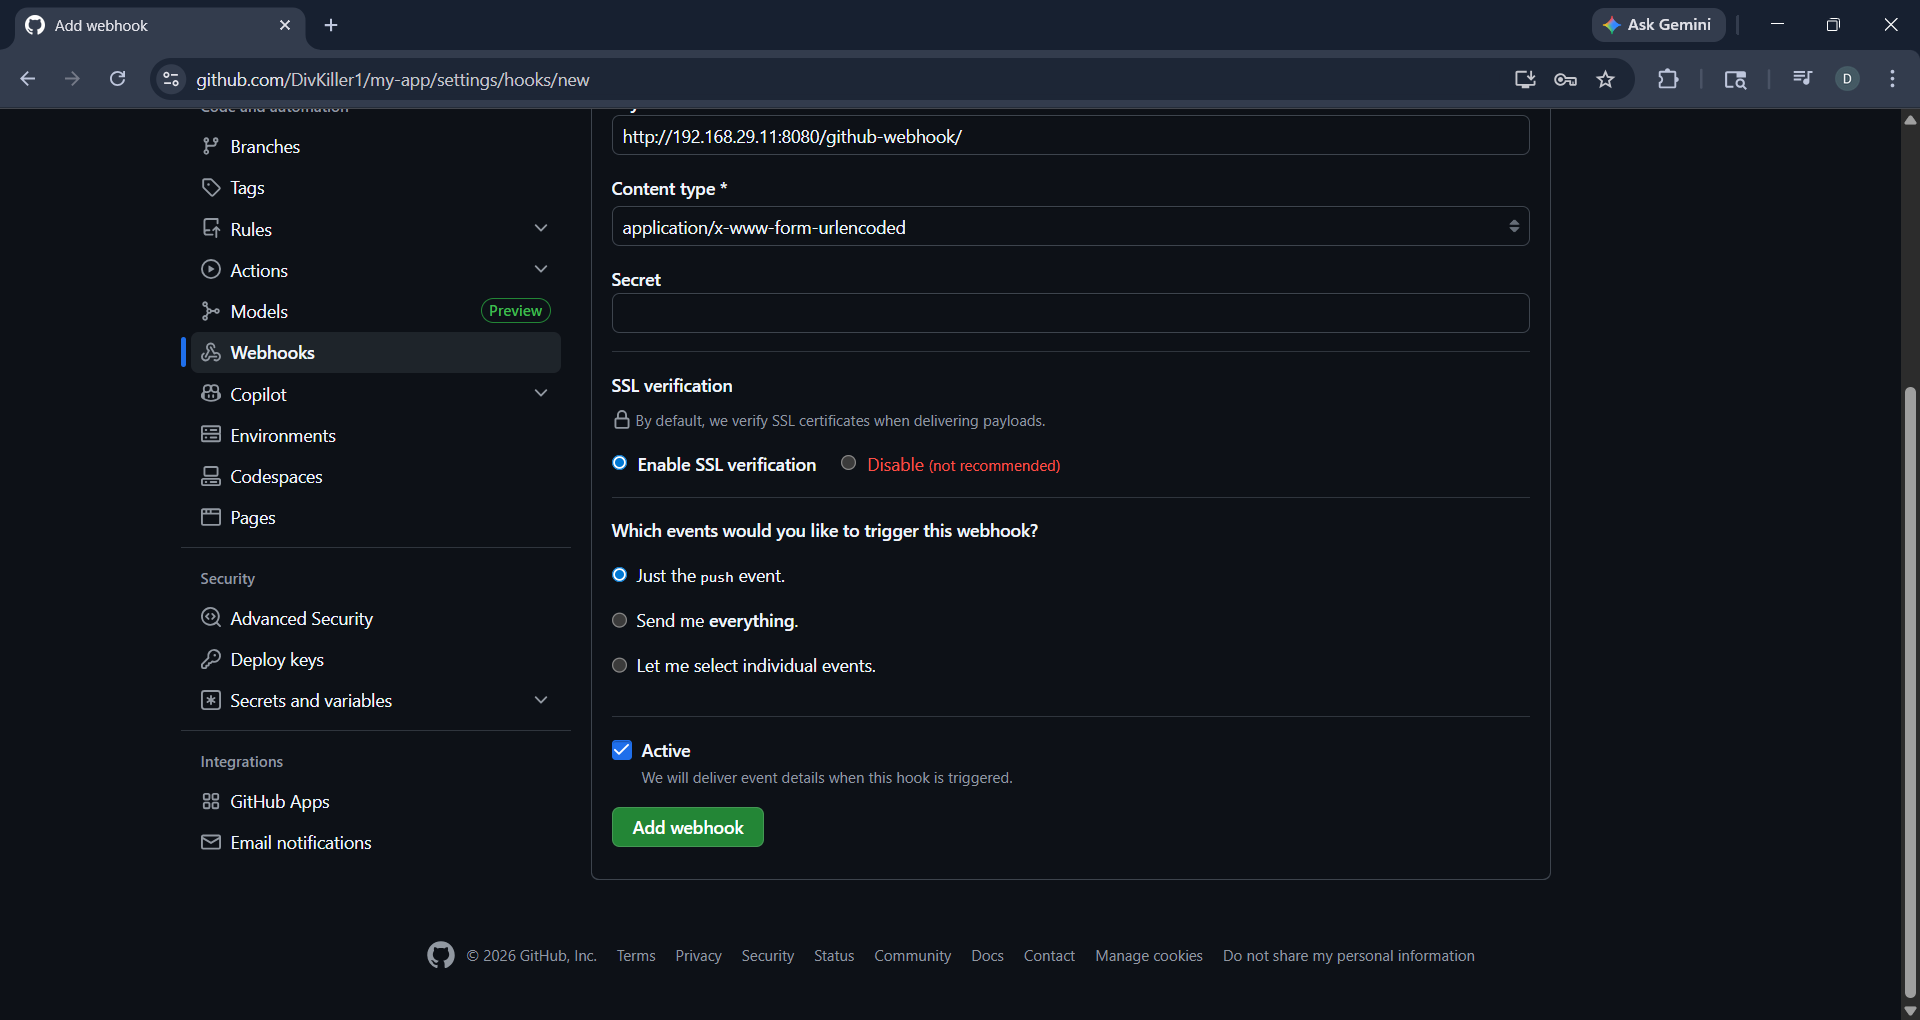
Task: Select the Send me everything option
Action: [619, 620]
